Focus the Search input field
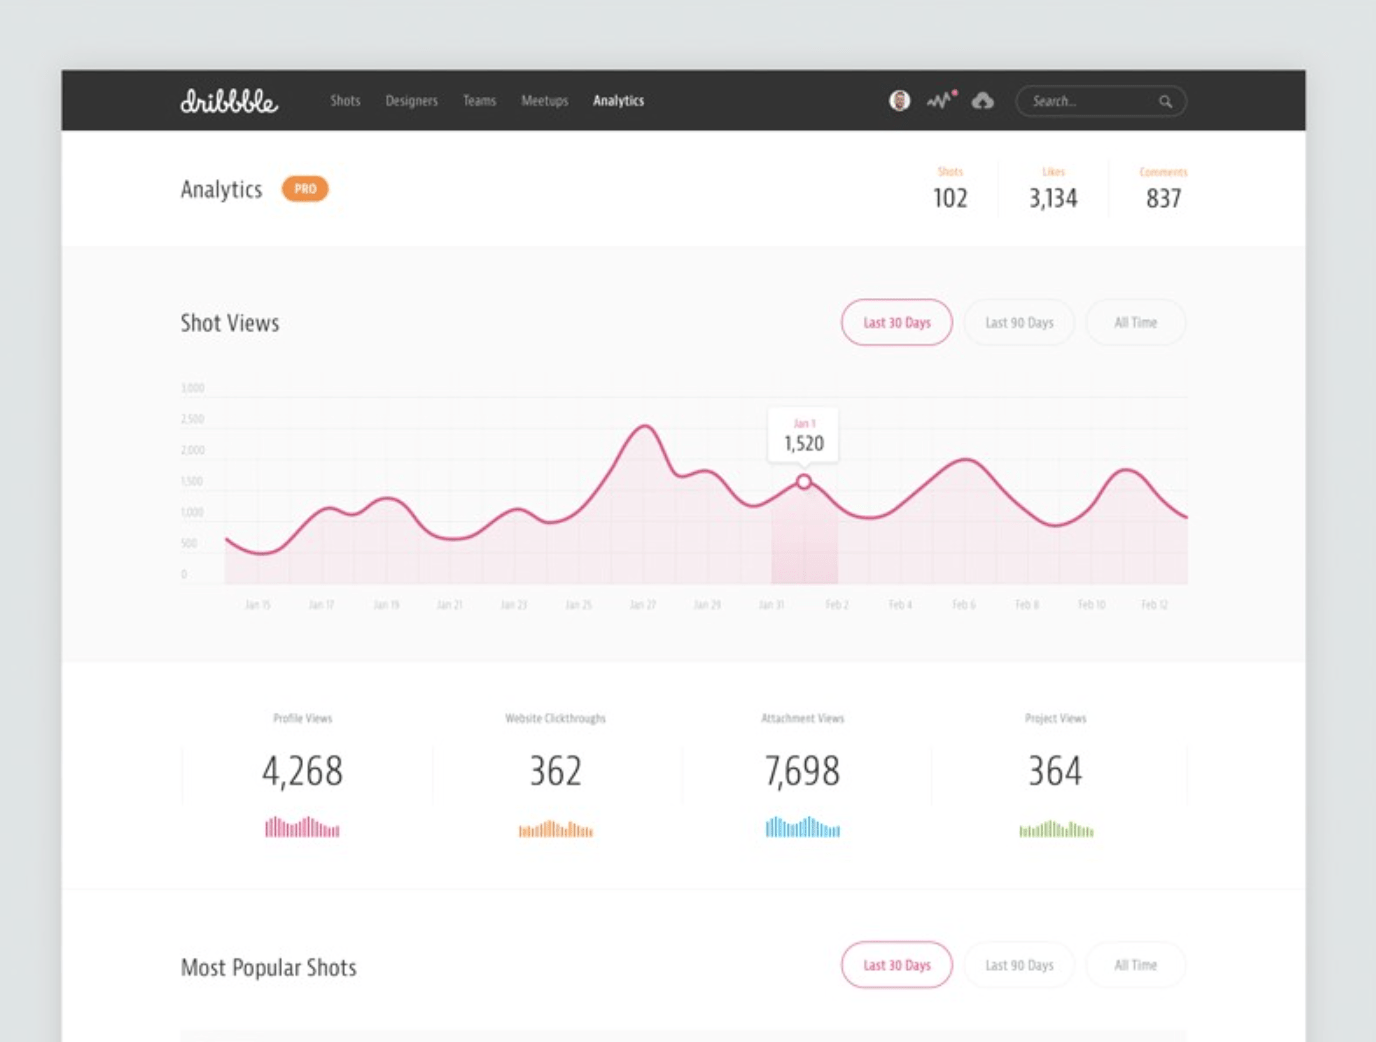The width and height of the screenshot is (1376, 1042). pos(1101,101)
